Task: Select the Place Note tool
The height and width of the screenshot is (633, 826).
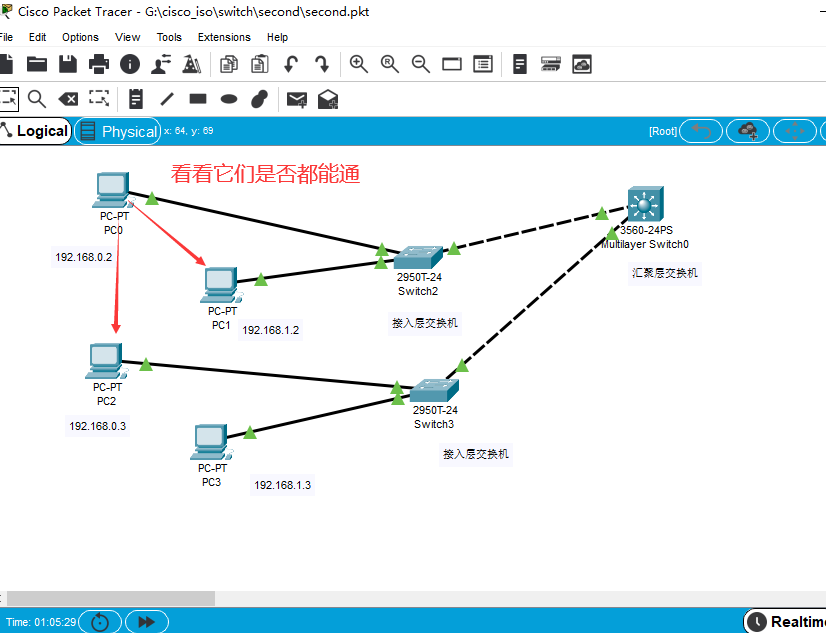Action: (136, 99)
